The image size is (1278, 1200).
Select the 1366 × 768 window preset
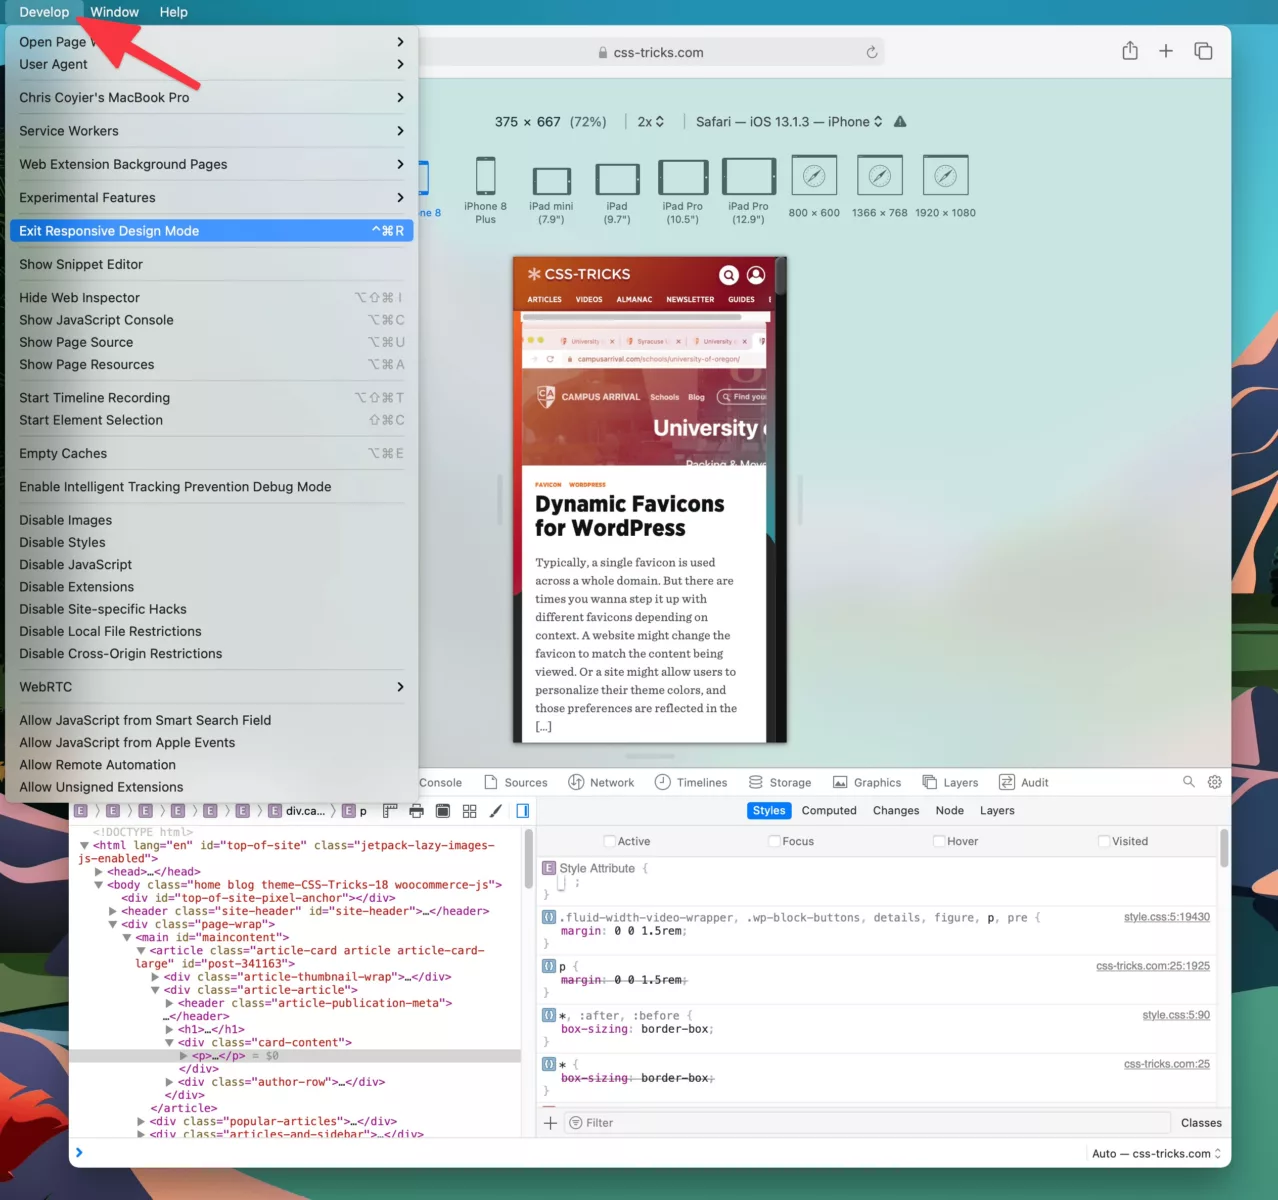(880, 187)
